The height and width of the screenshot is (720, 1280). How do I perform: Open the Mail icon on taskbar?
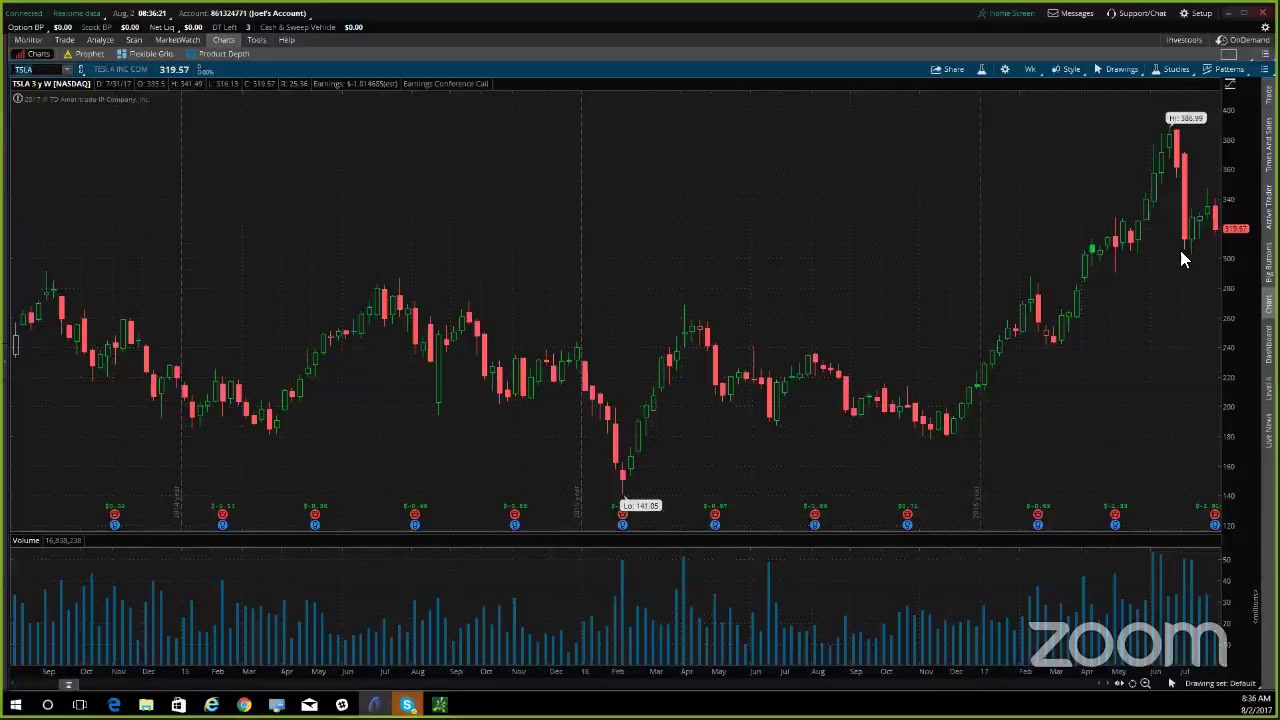click(309, 706)
